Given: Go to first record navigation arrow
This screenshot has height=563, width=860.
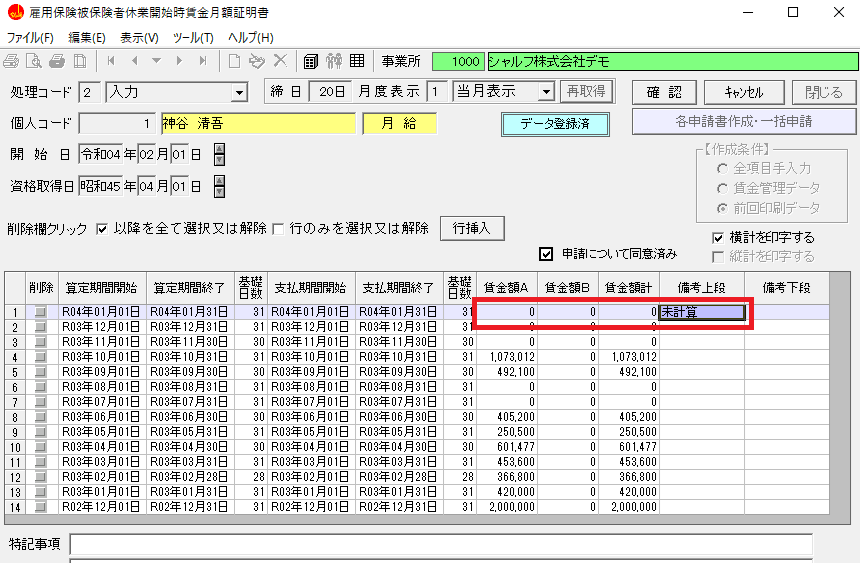Looking at the screenshot, I should (112, 61).
